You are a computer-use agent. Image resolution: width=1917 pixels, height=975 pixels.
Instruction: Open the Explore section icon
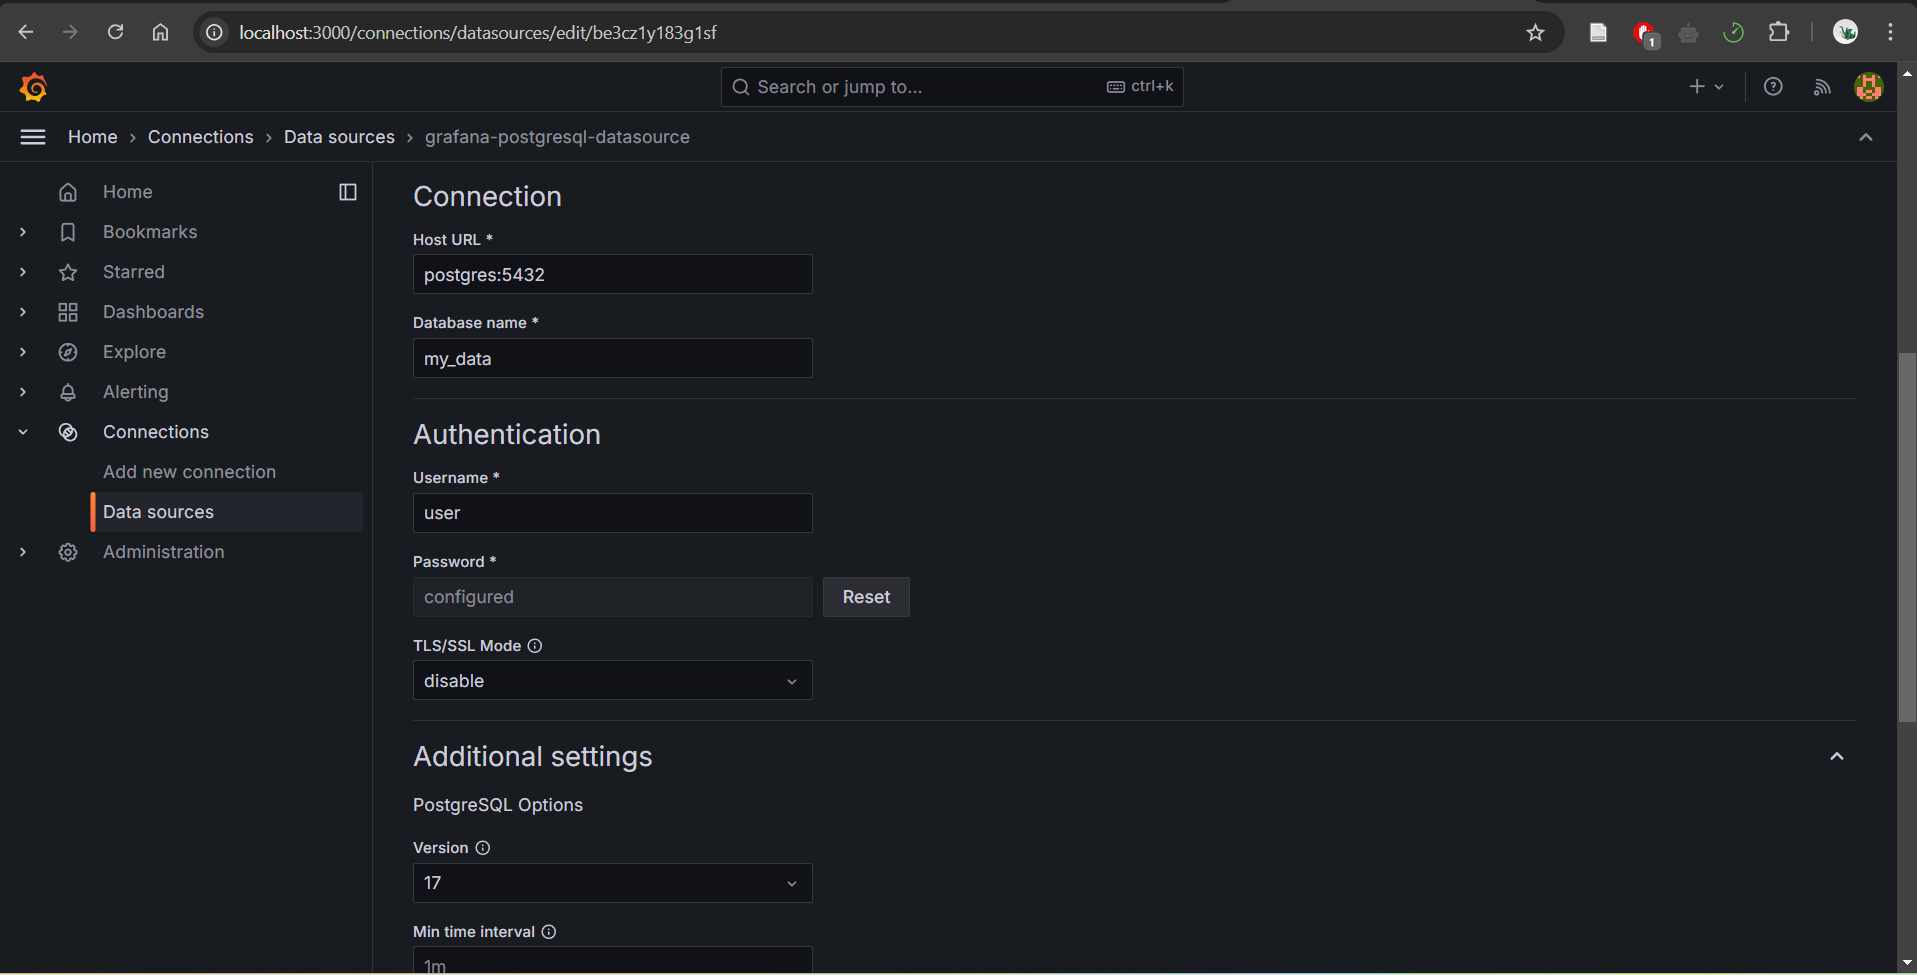tap(67, 352)
